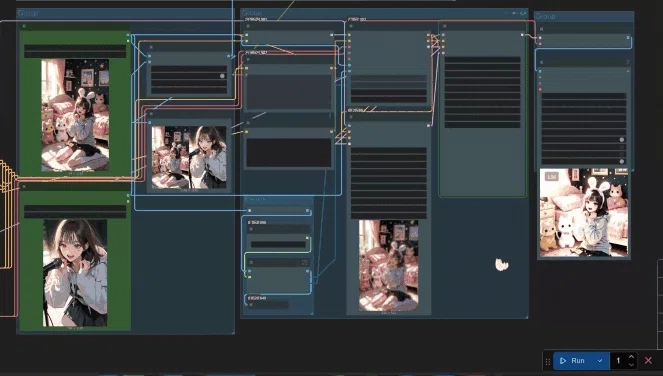Click the left Group title

click(x=28, y=13)
